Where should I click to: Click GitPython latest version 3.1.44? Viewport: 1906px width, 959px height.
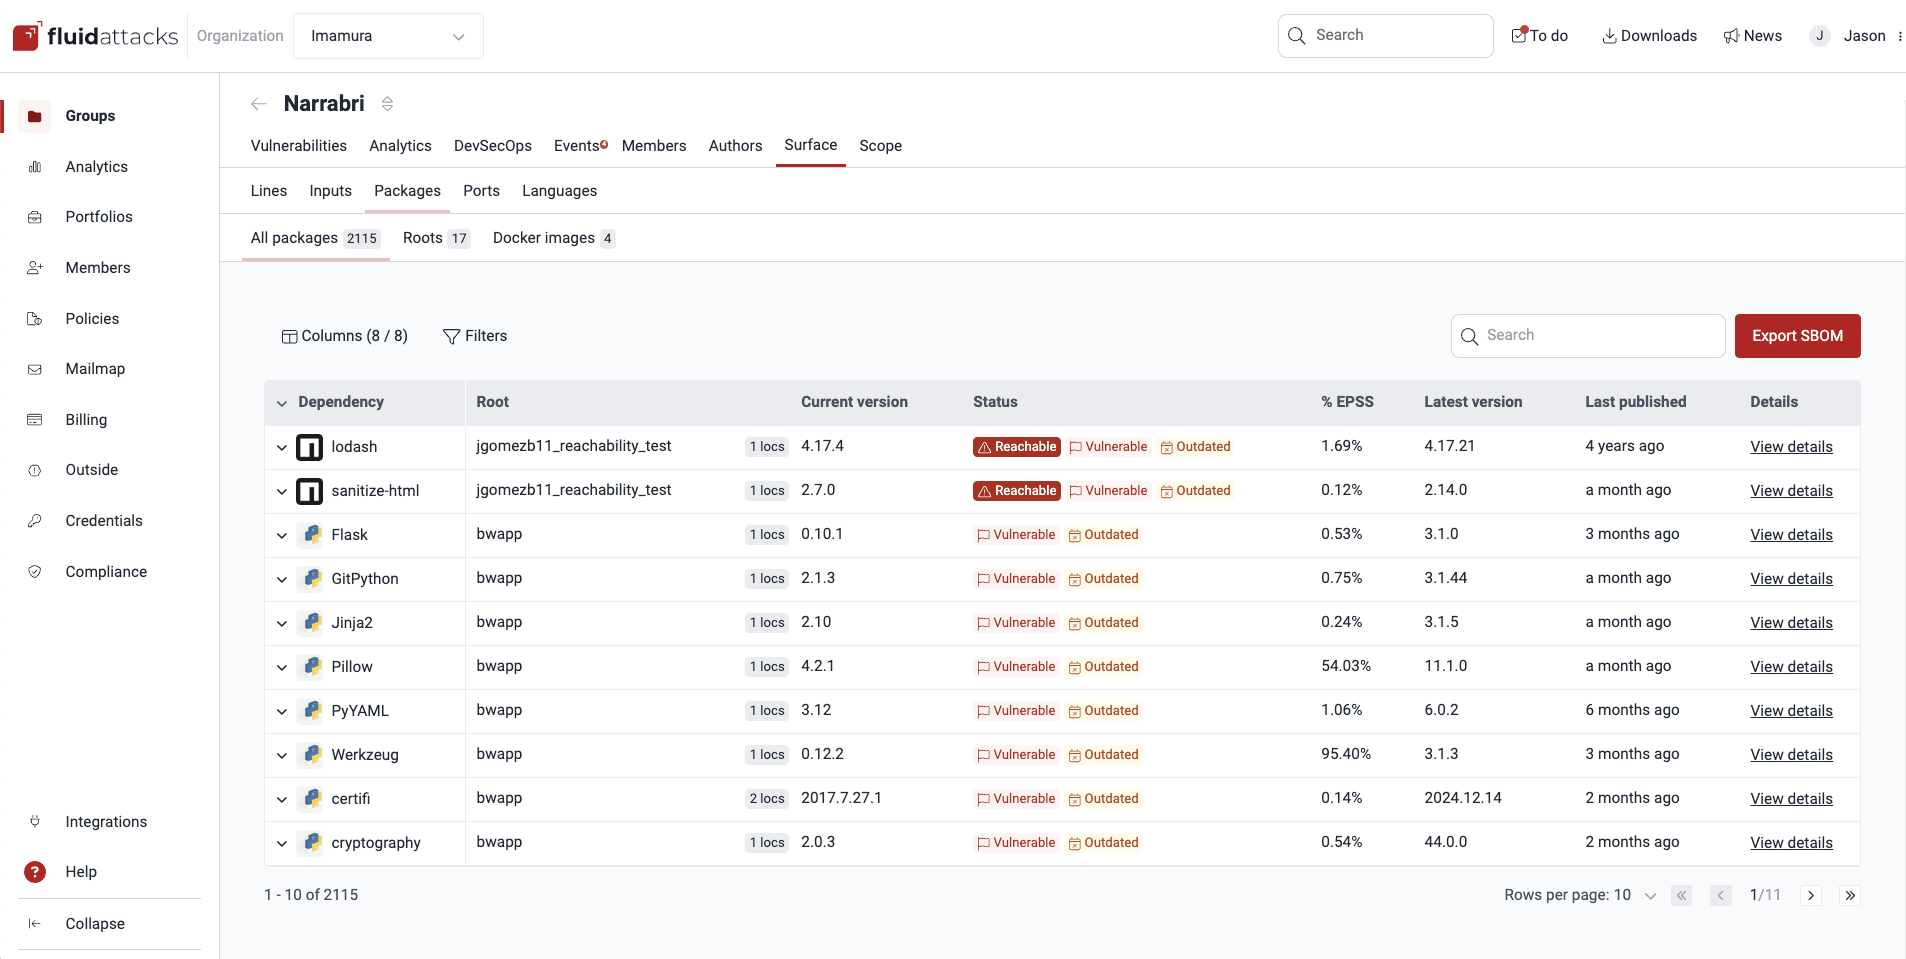point(1446,578)
